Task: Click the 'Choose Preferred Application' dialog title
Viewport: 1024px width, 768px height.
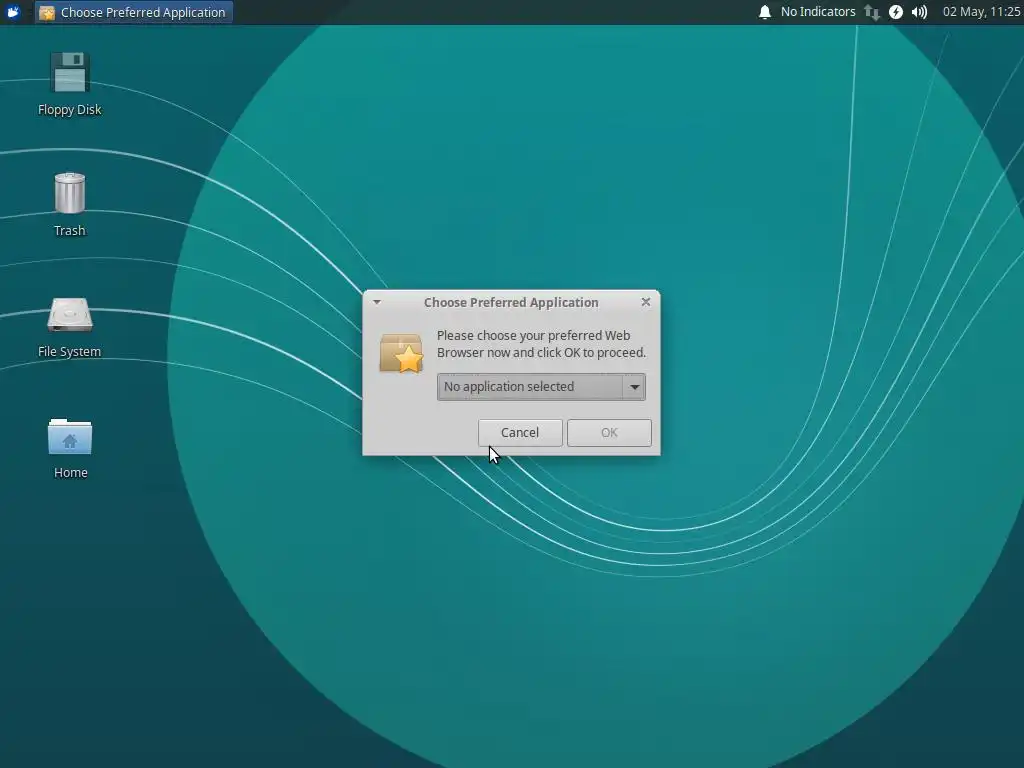Action: (x=511, y=302)
